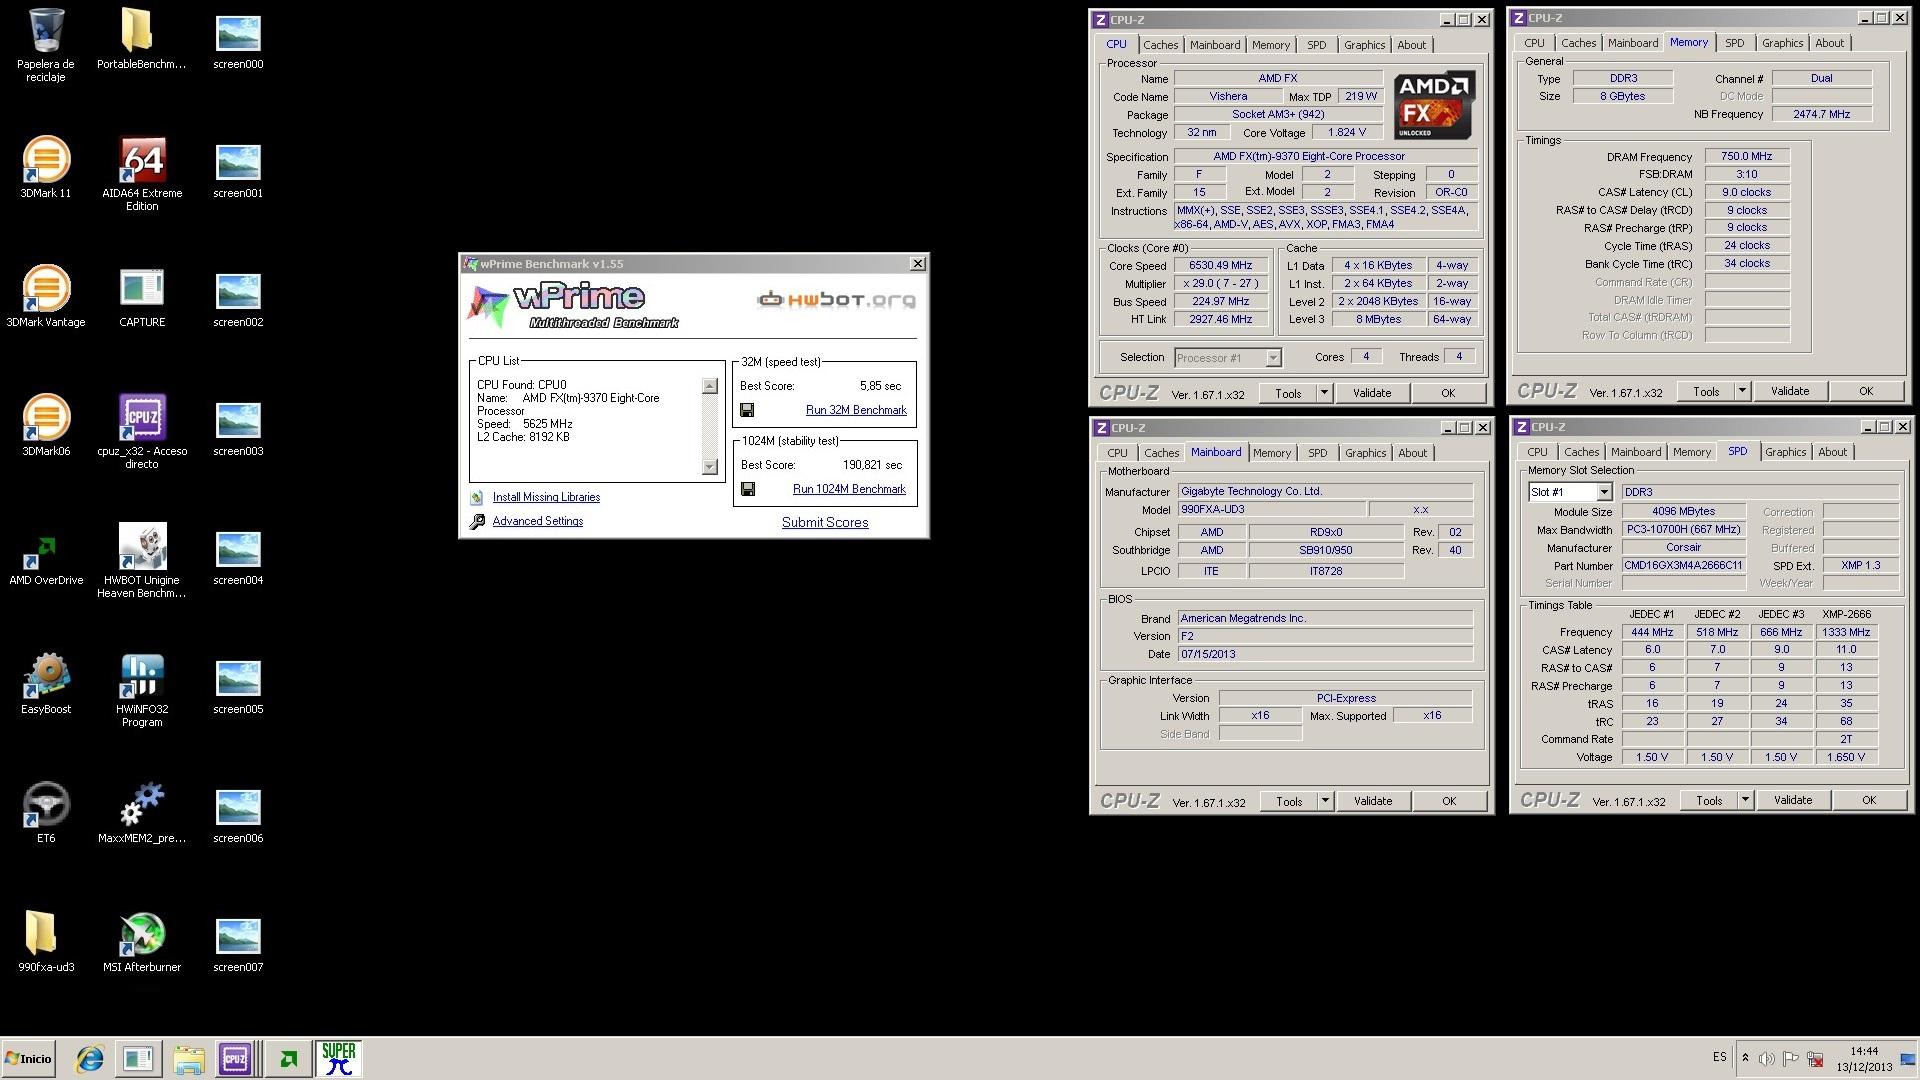Select the screen000 image file
The image size is (1920, 1080).
[238, 42]
